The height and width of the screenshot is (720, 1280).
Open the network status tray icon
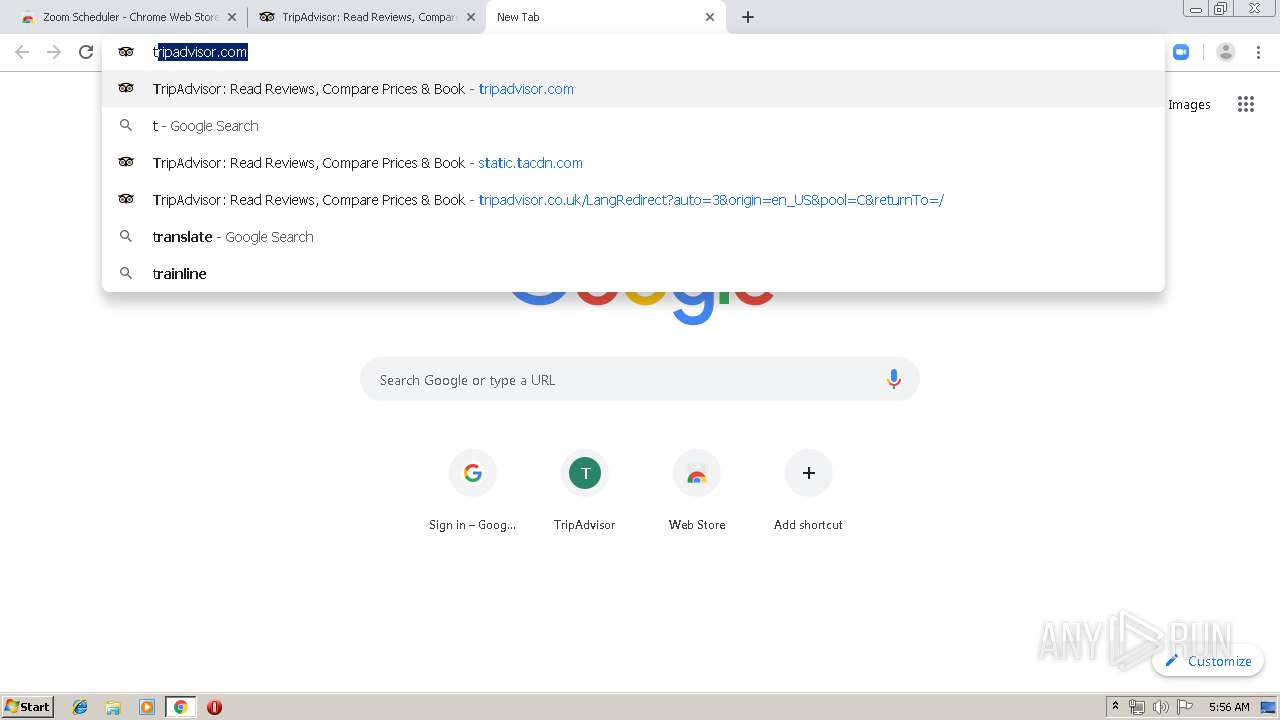(1137, 707)
